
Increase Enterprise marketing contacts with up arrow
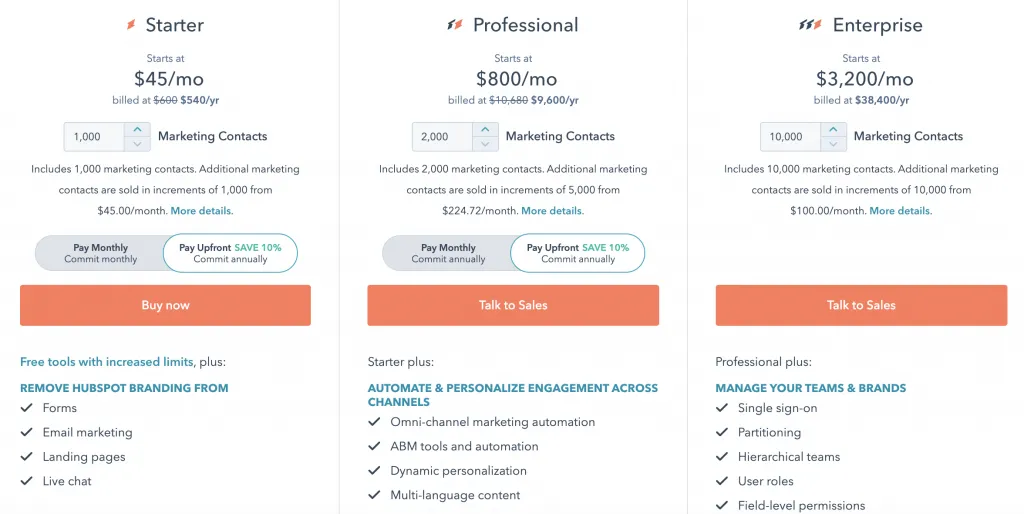833,130
